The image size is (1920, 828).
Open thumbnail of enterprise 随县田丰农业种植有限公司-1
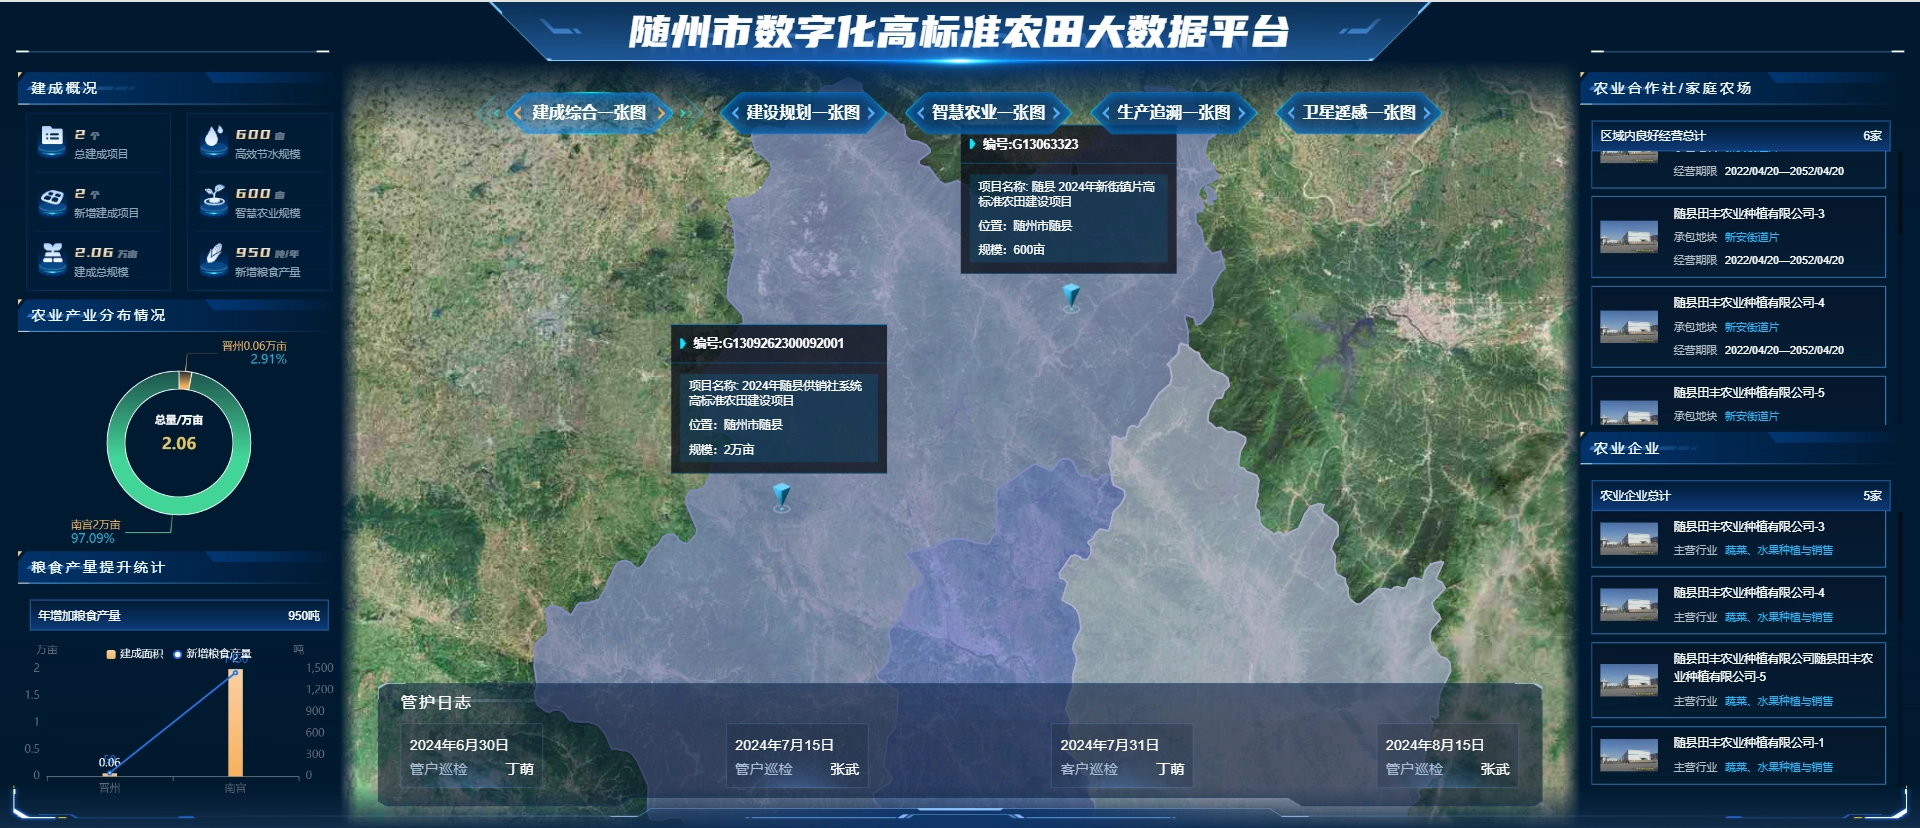[x=1628, y=755]
